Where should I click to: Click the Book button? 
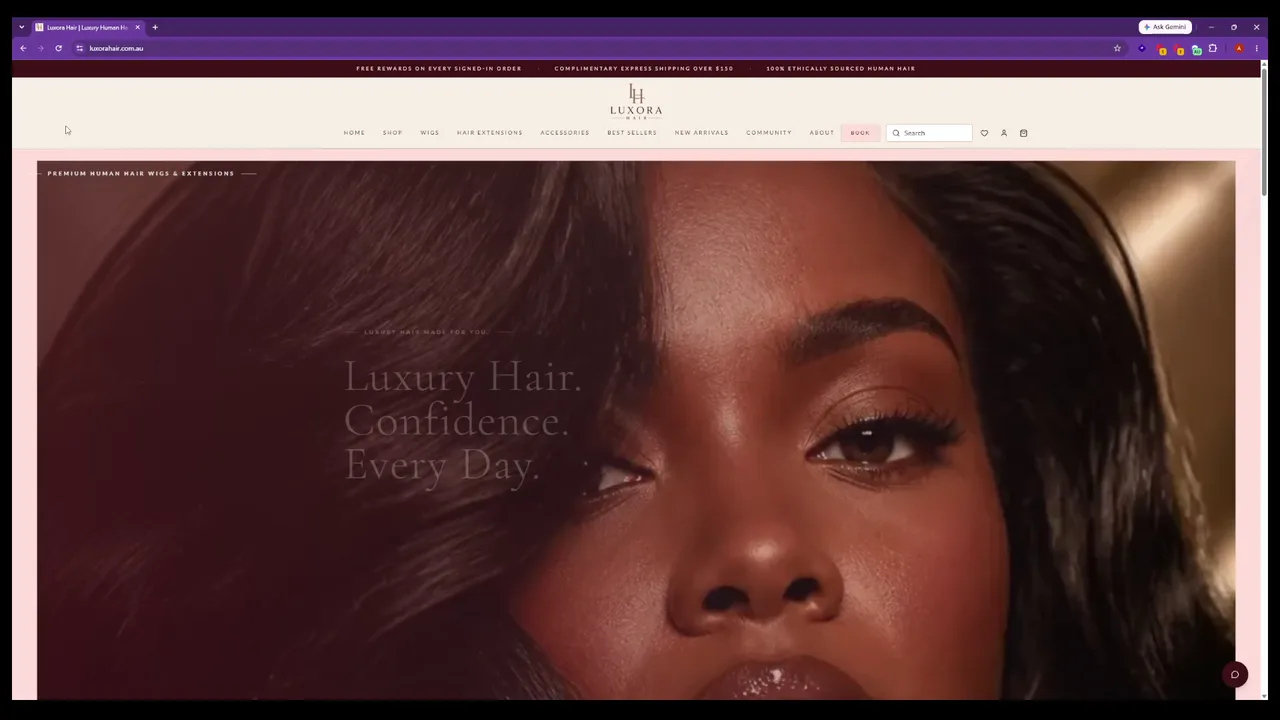click(x=860, y=133)
